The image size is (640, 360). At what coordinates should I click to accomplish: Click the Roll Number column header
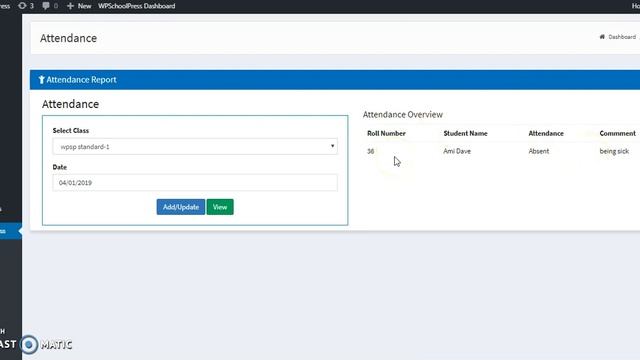tap(386, 133)
